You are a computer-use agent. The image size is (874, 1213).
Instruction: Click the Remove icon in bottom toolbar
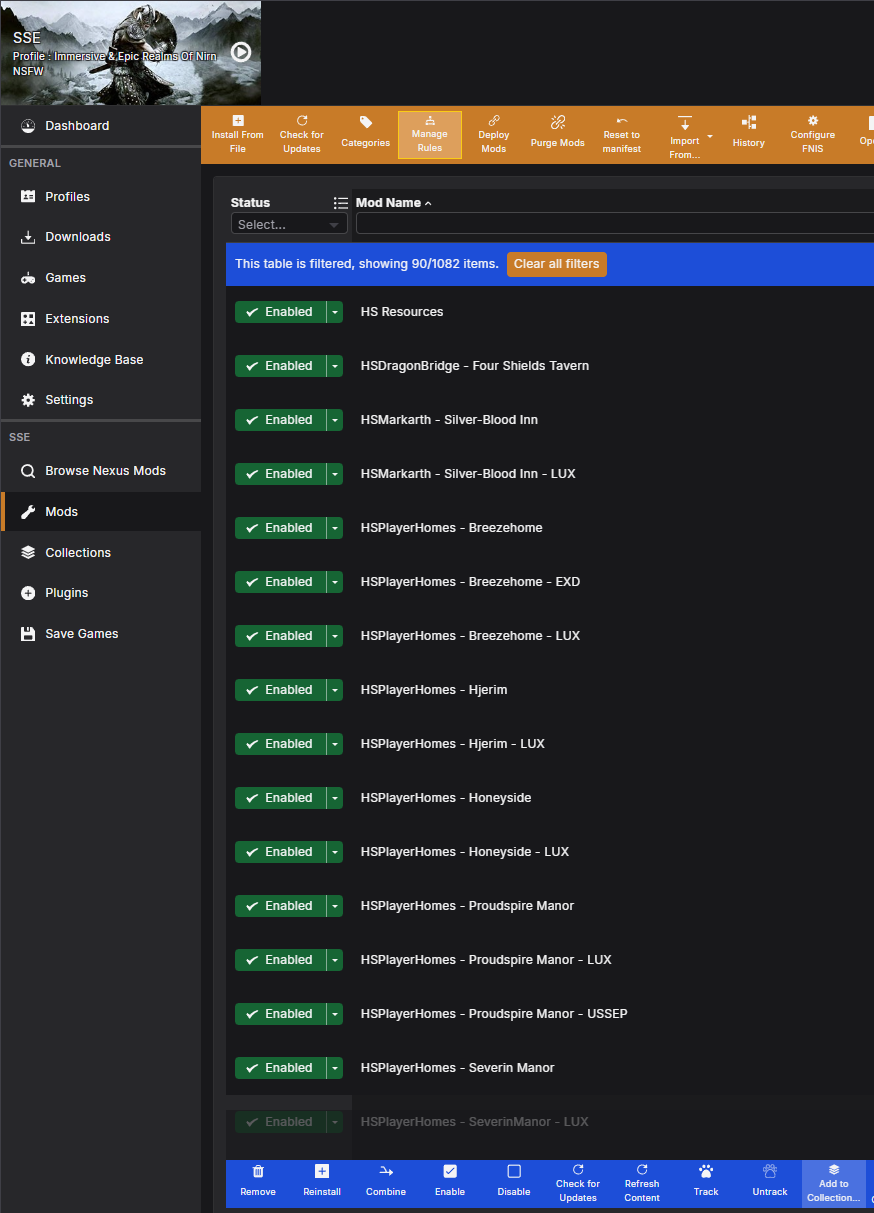pyautogui.click(x=258, y=1183)
